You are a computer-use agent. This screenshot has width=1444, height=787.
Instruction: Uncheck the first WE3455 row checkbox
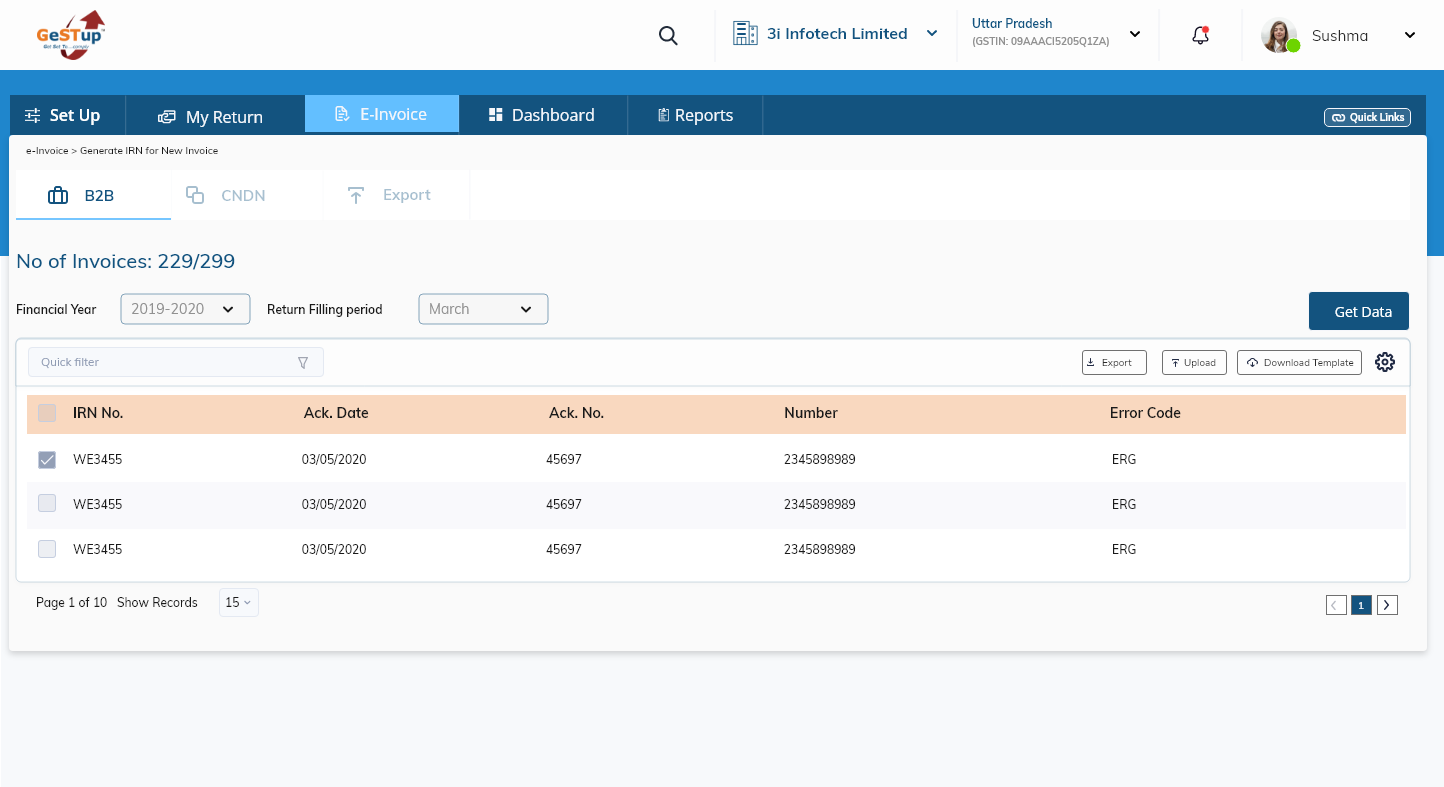tap(47, 460)
